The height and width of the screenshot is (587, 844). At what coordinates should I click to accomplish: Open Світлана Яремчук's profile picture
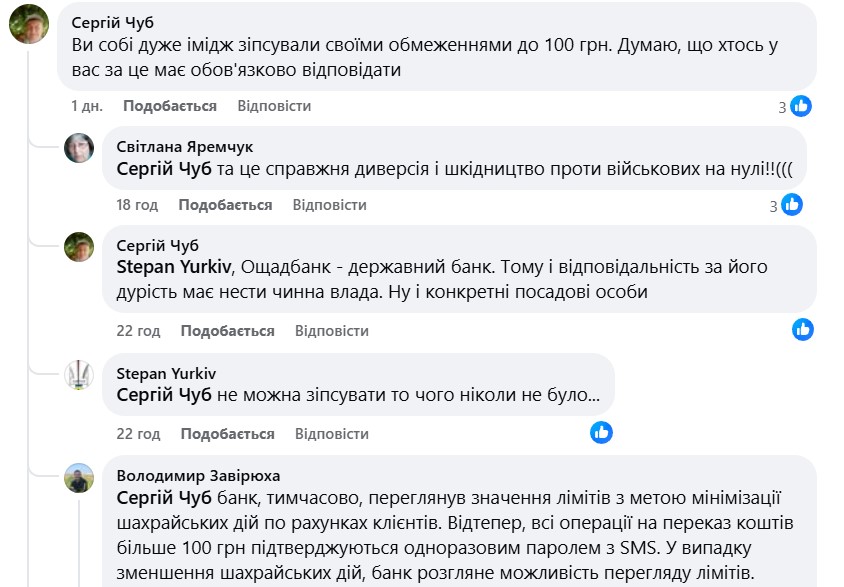coord(80,147)
